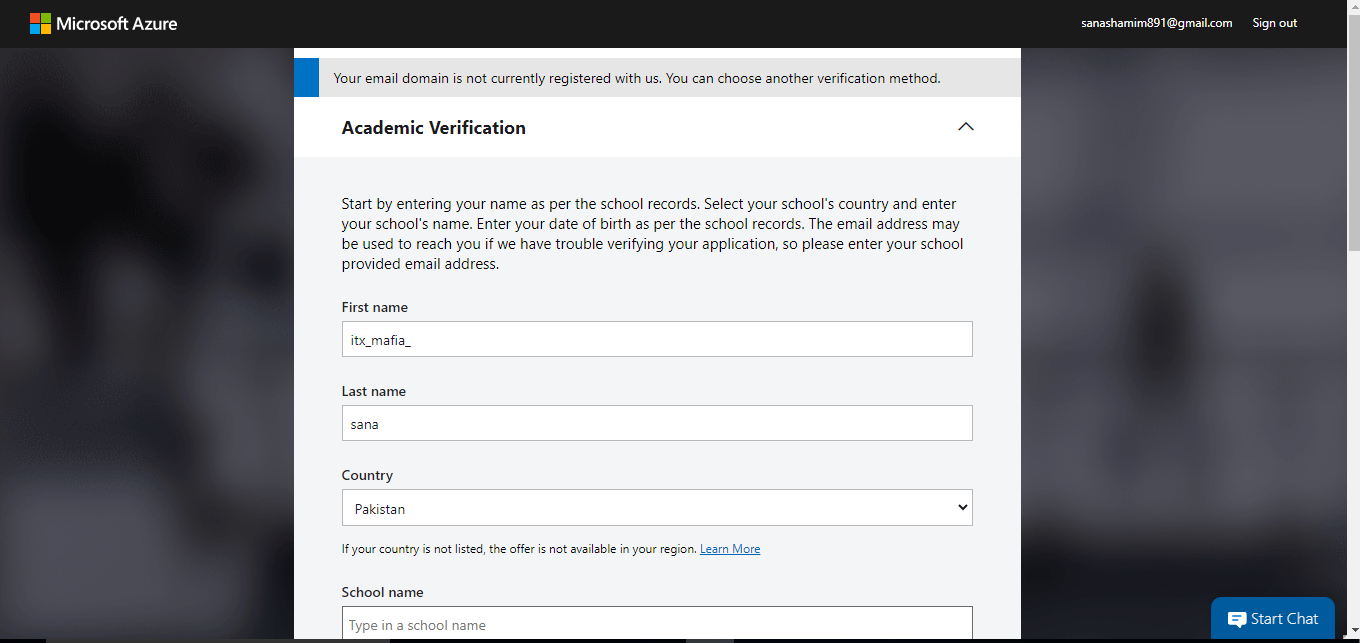The image size is (1360, 643).
Task: Click the Country dropdown chevron arrow
Action: point(963,507)
